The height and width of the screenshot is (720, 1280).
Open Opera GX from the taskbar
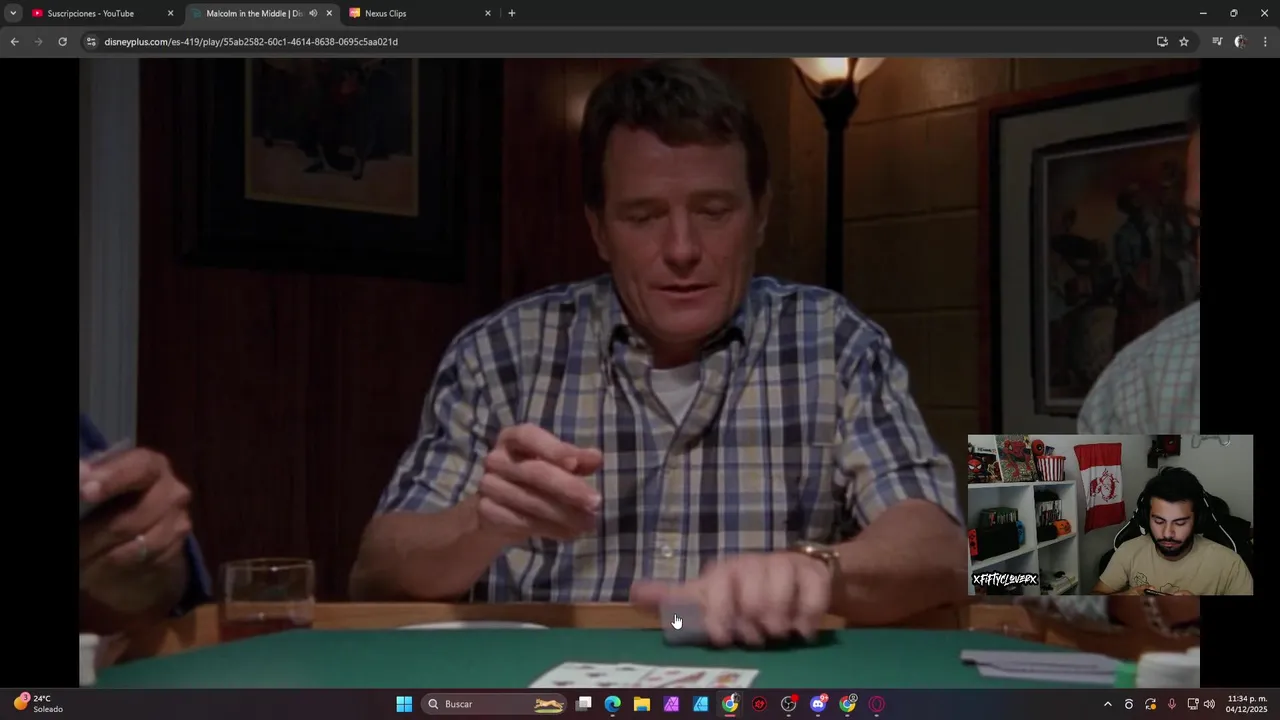pyautogui.click(x=877, y=704)
